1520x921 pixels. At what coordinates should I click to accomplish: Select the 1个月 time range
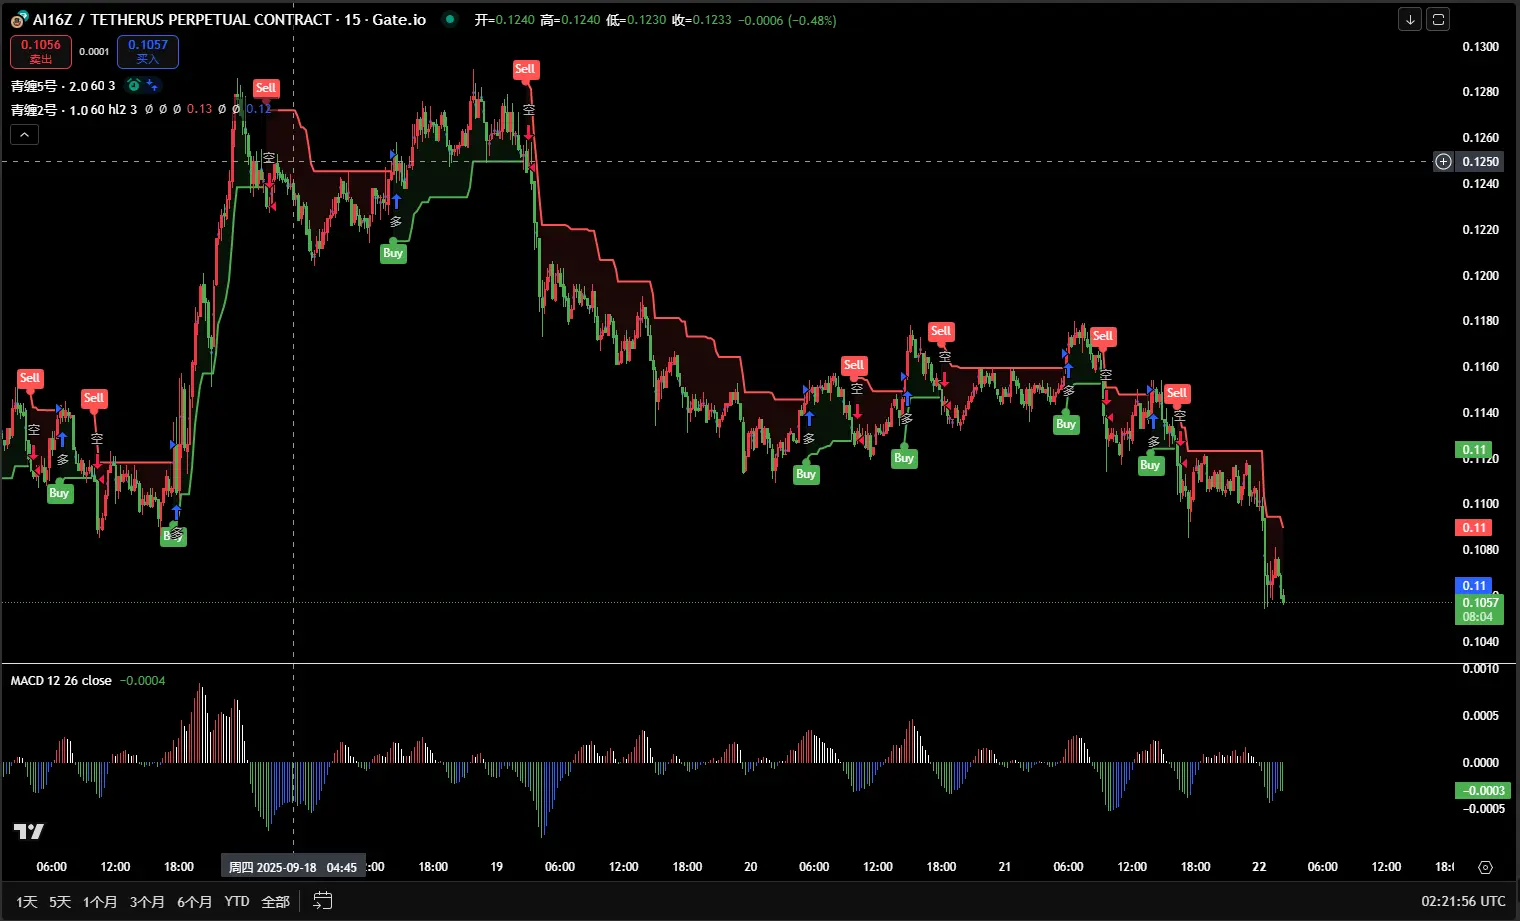point(100,901)
